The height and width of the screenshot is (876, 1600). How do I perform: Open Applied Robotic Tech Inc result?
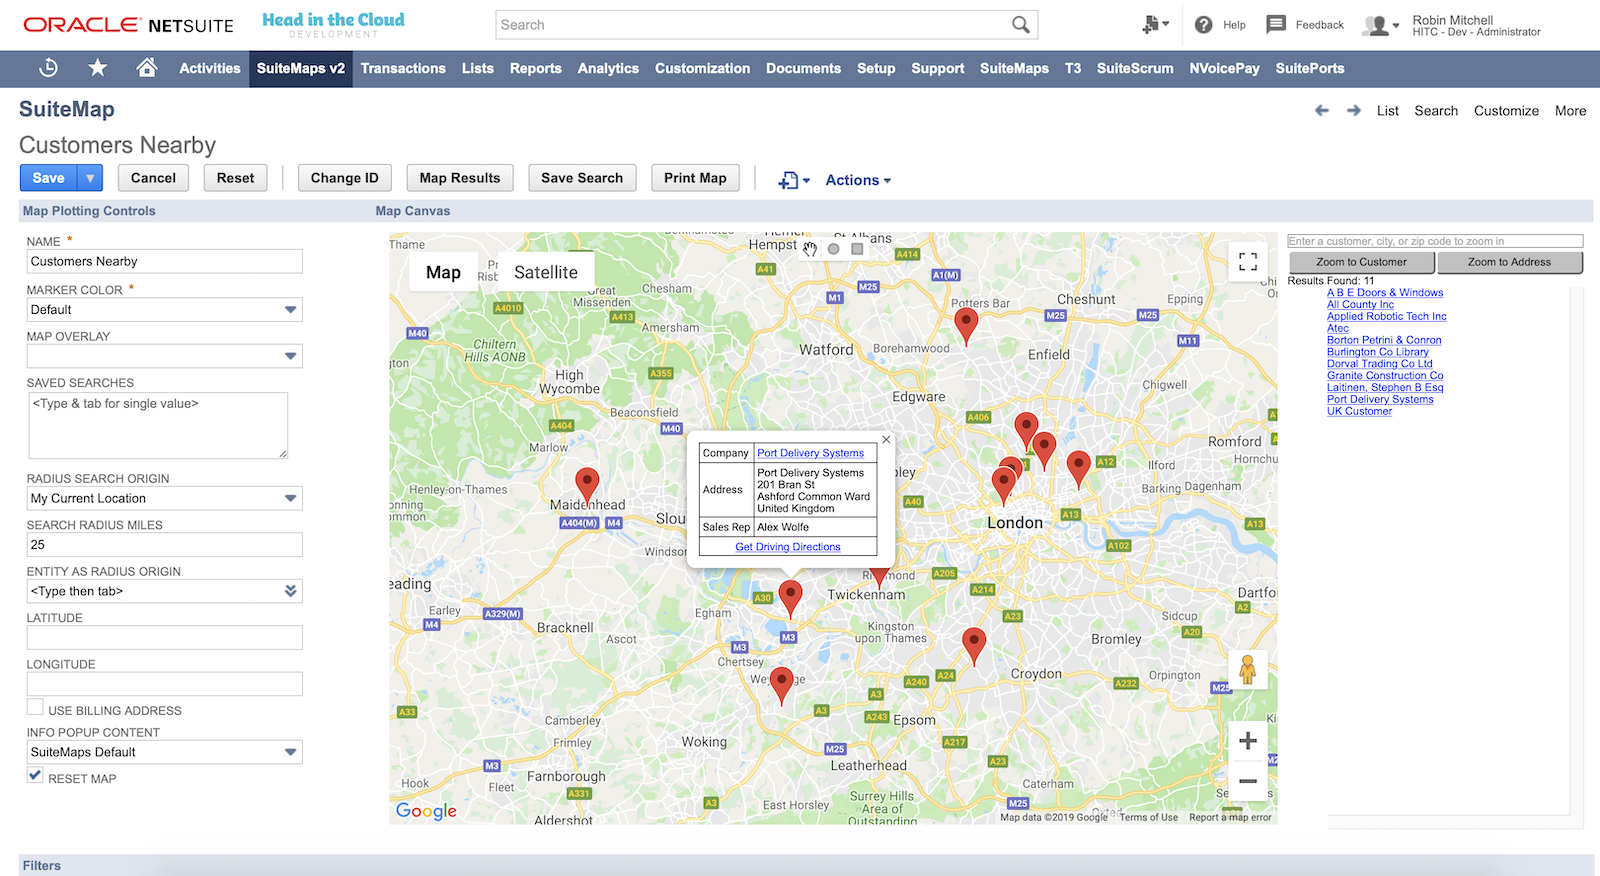1386,316
